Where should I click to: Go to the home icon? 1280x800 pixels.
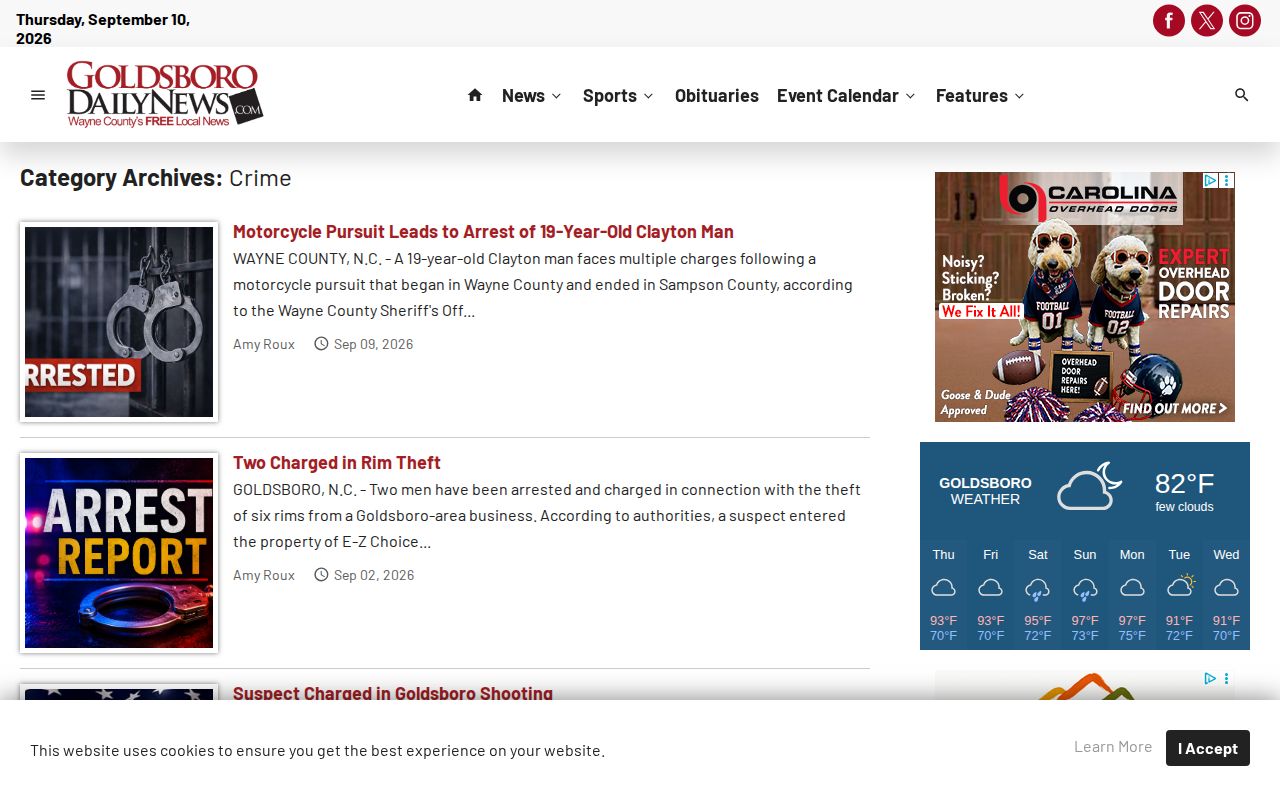[x=475, y=95]
